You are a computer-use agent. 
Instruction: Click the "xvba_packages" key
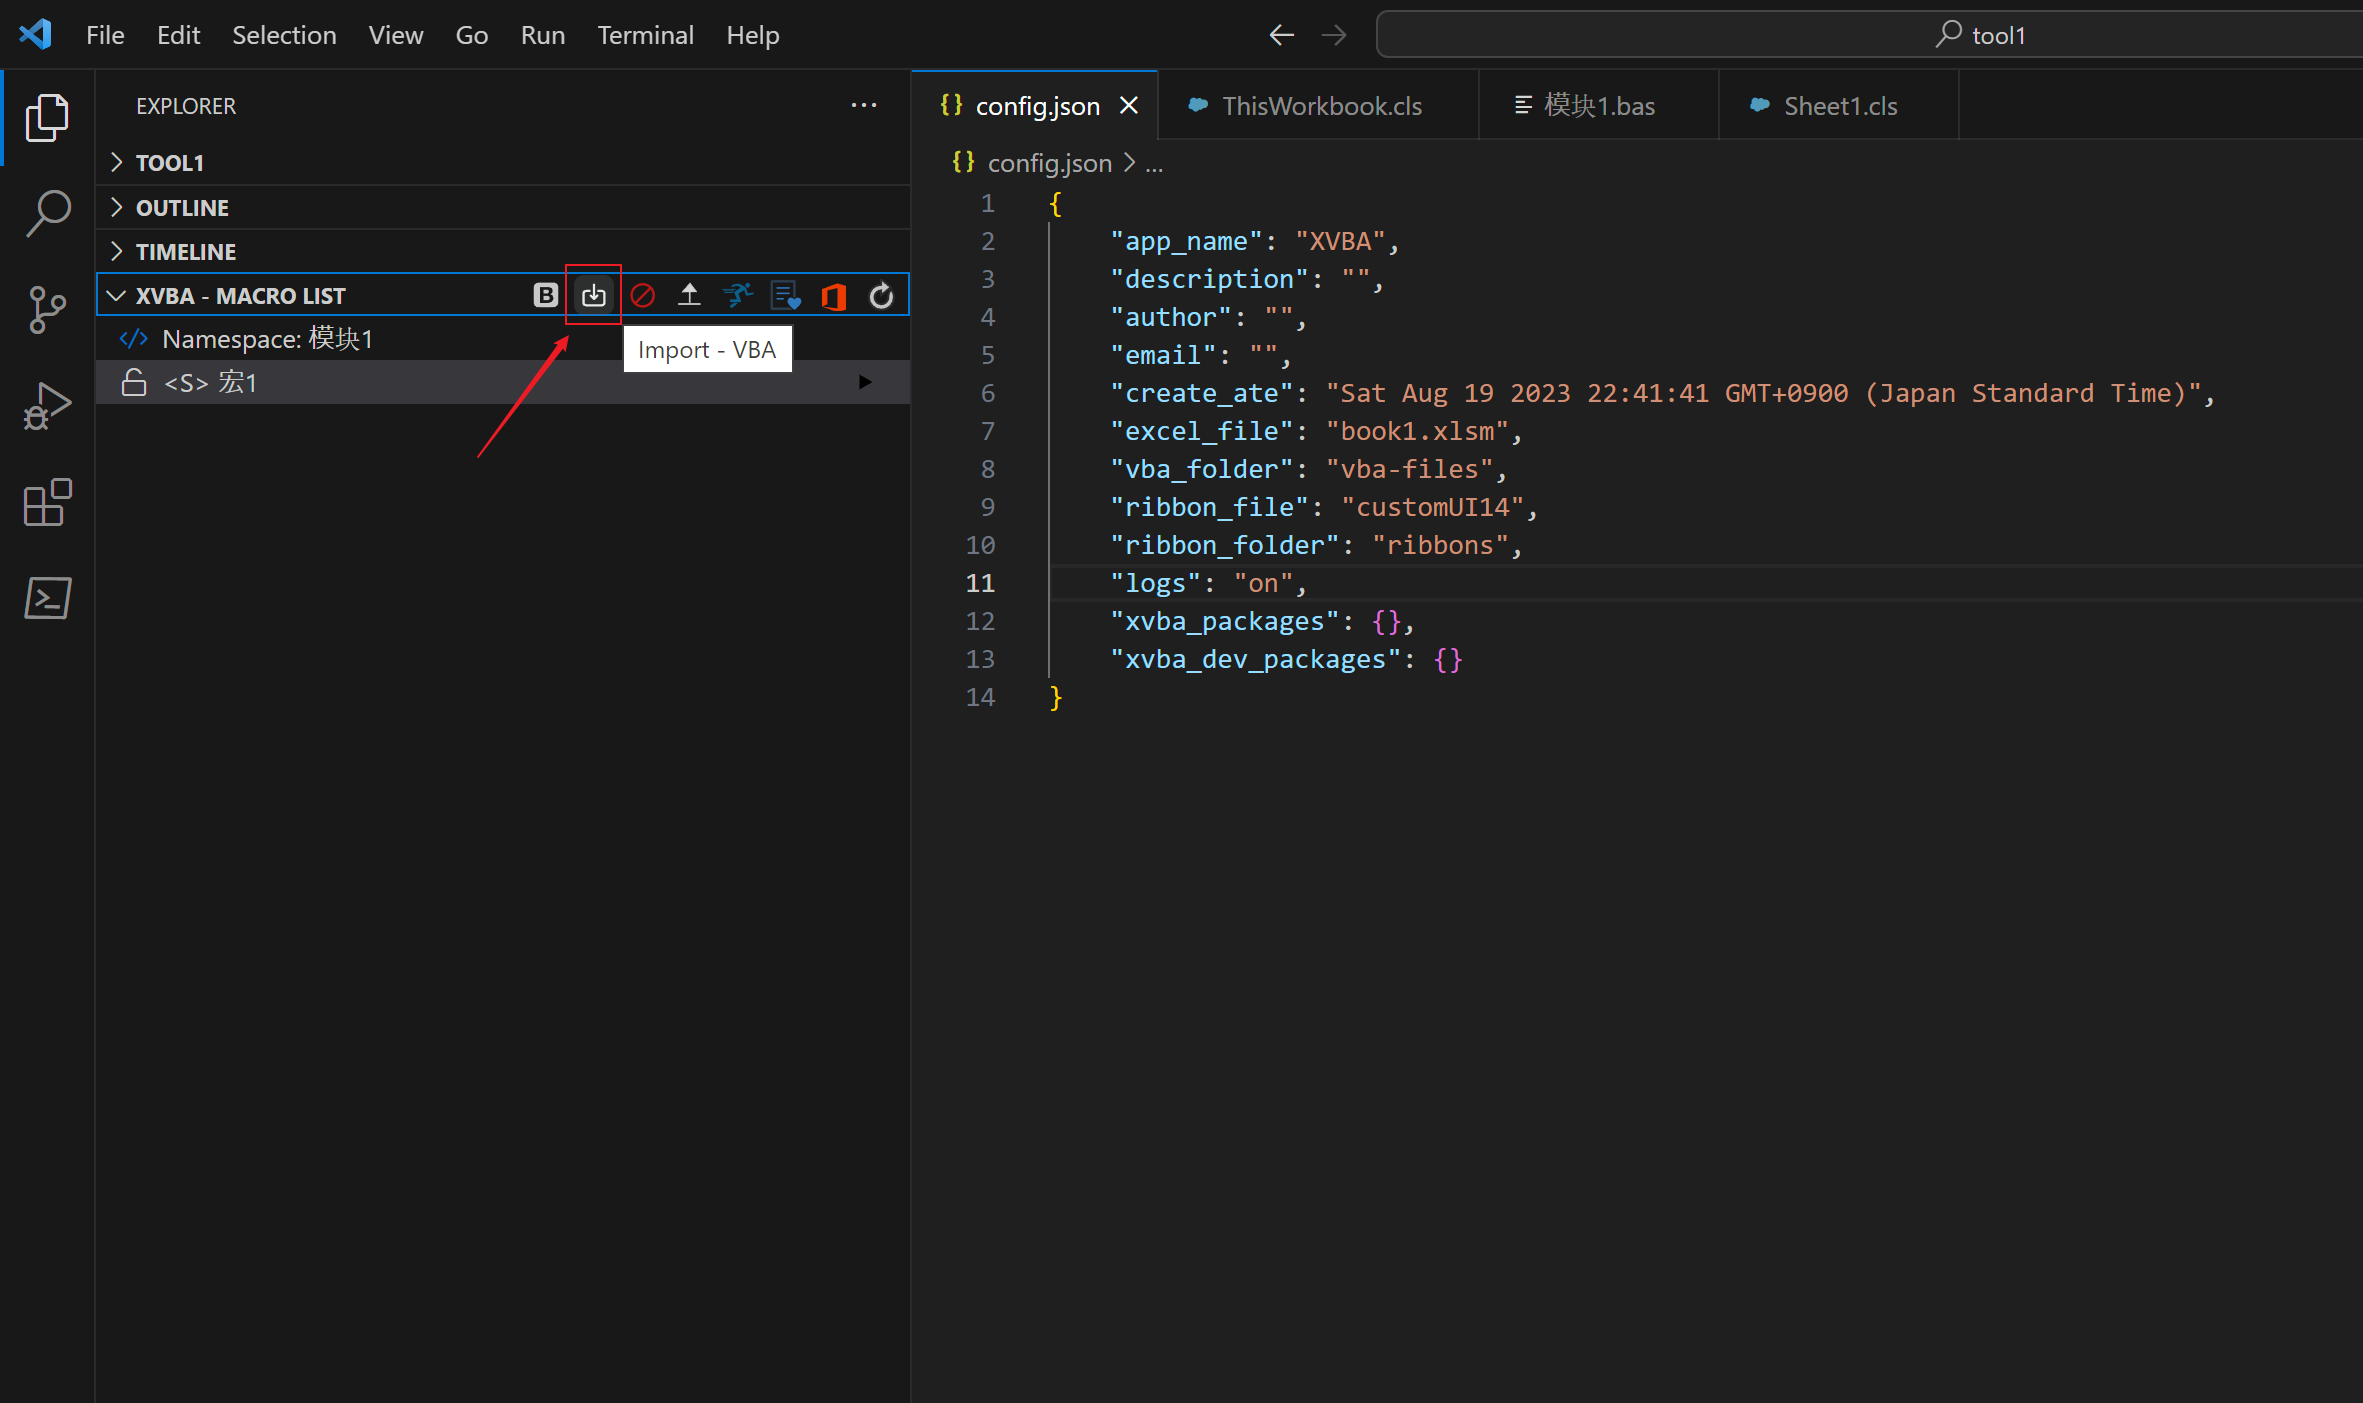(1225, 622)
